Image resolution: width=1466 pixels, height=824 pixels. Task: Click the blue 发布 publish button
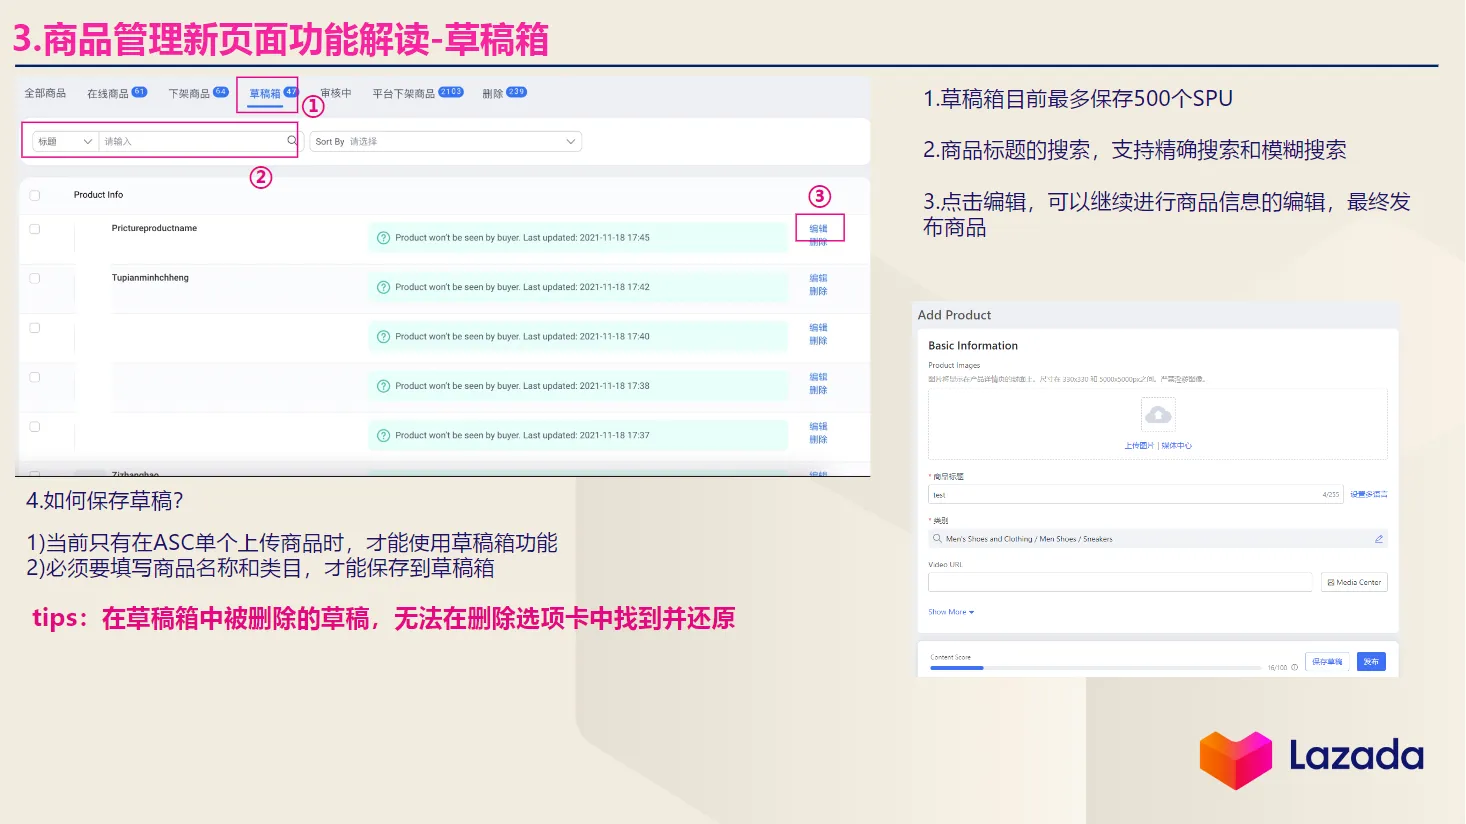[1371, 661]
